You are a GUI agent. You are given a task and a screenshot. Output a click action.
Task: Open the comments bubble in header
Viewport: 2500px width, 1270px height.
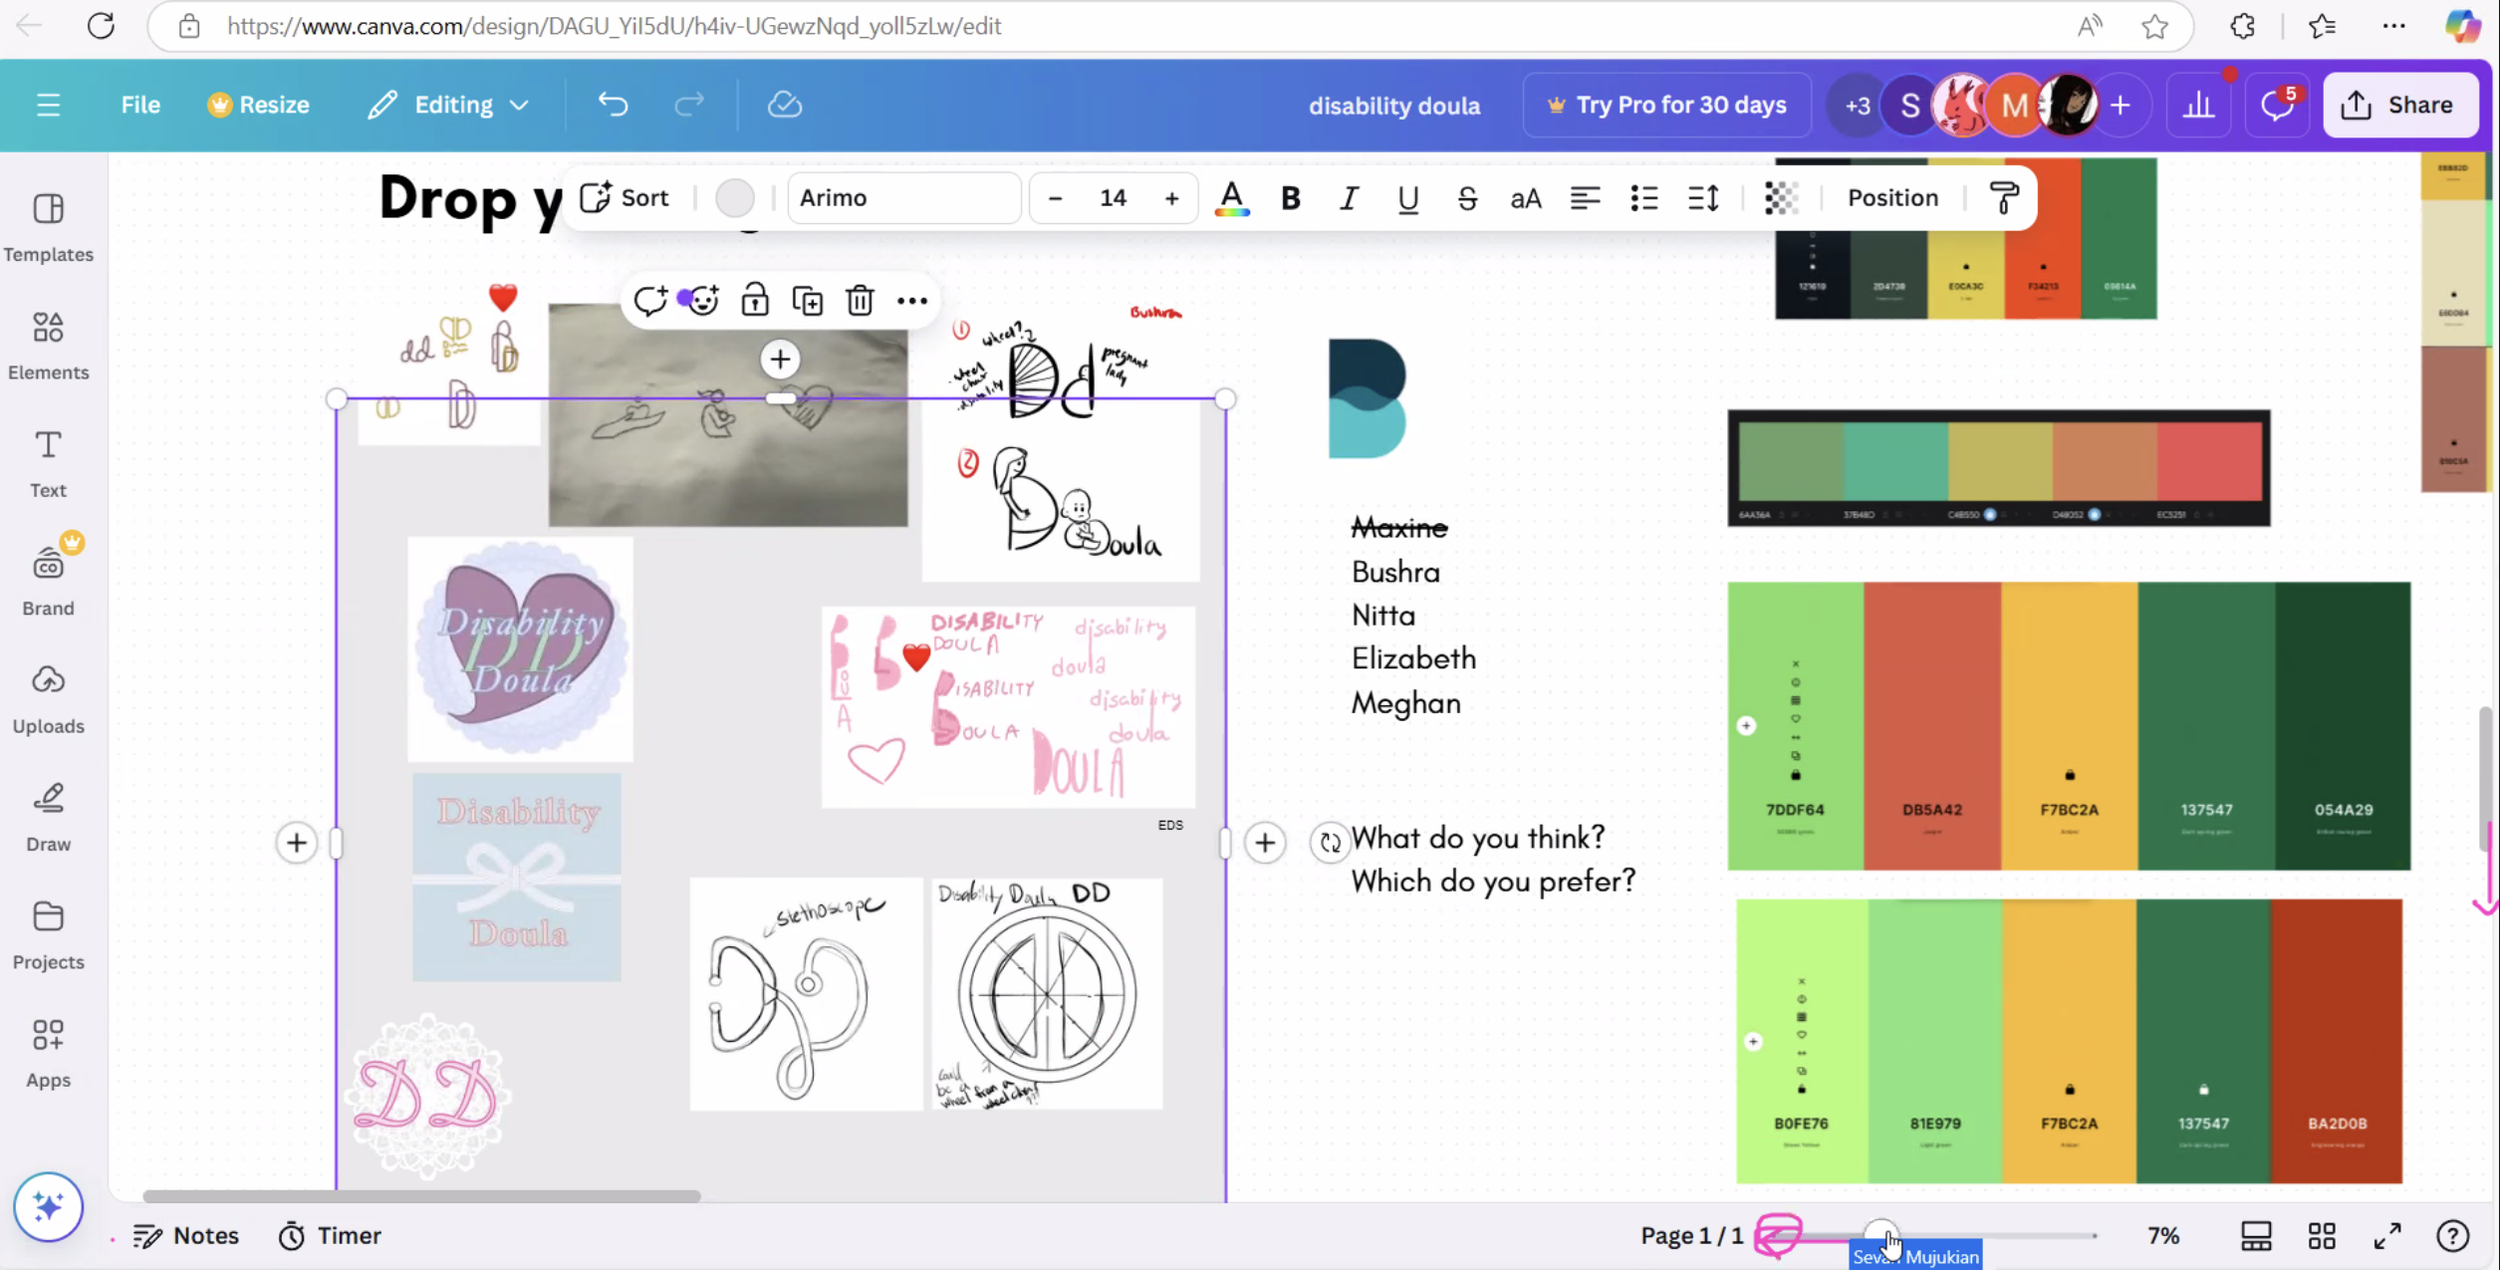pos(2276,105)
